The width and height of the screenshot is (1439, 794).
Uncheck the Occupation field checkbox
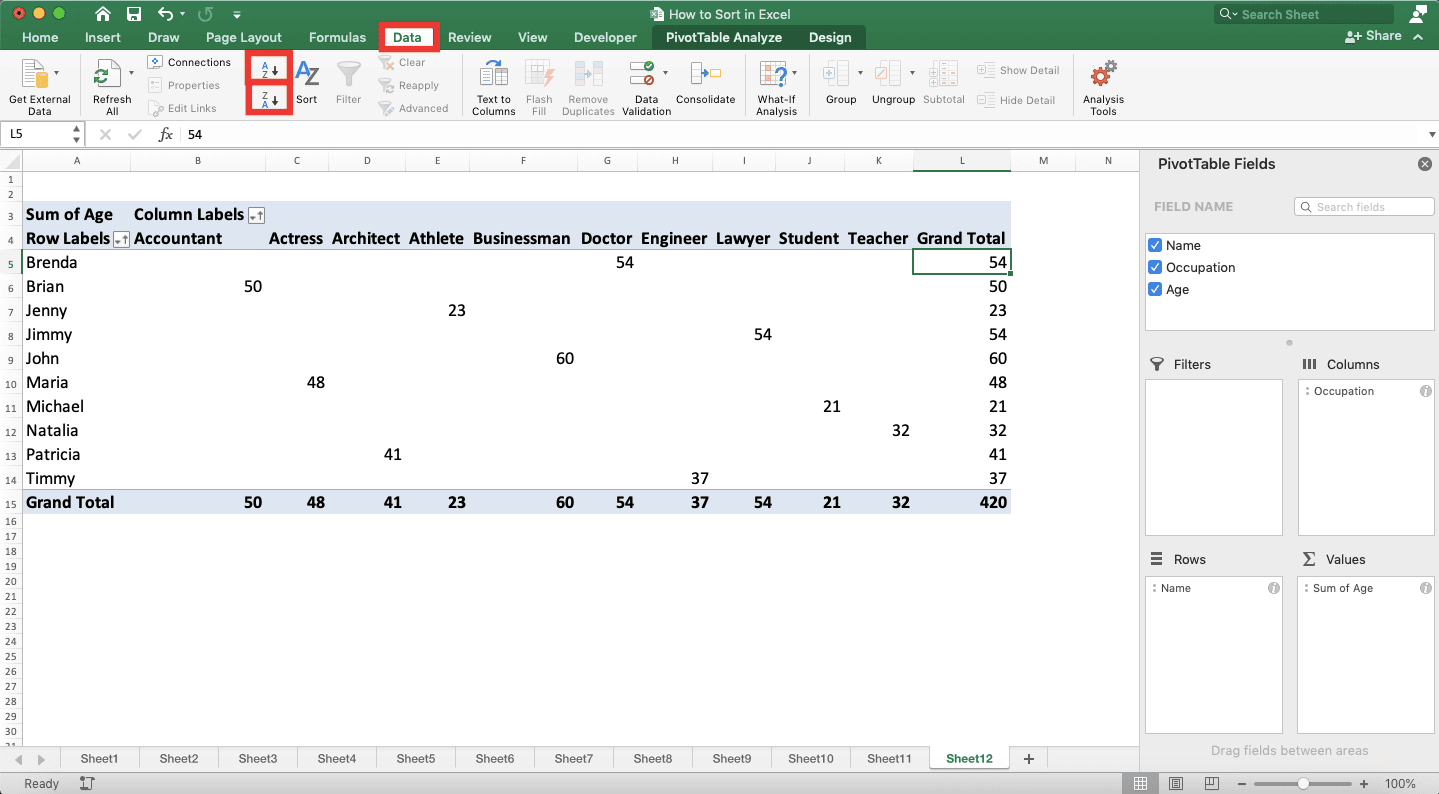[1156, 267]
